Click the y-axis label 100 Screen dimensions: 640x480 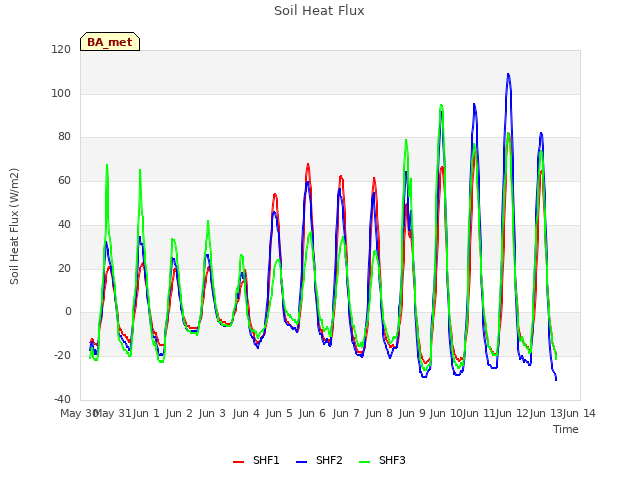61,93
